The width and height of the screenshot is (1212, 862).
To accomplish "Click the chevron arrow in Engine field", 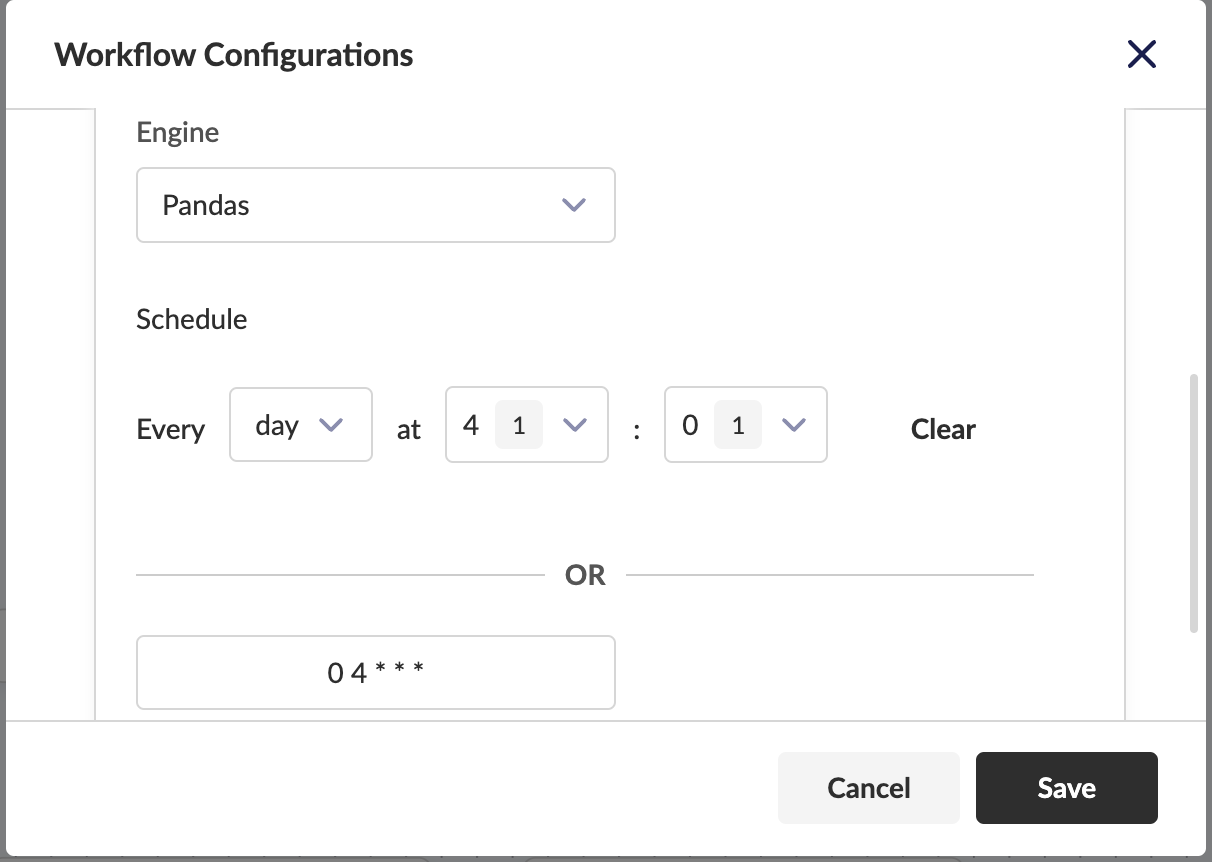I will [x=573, y=205].
